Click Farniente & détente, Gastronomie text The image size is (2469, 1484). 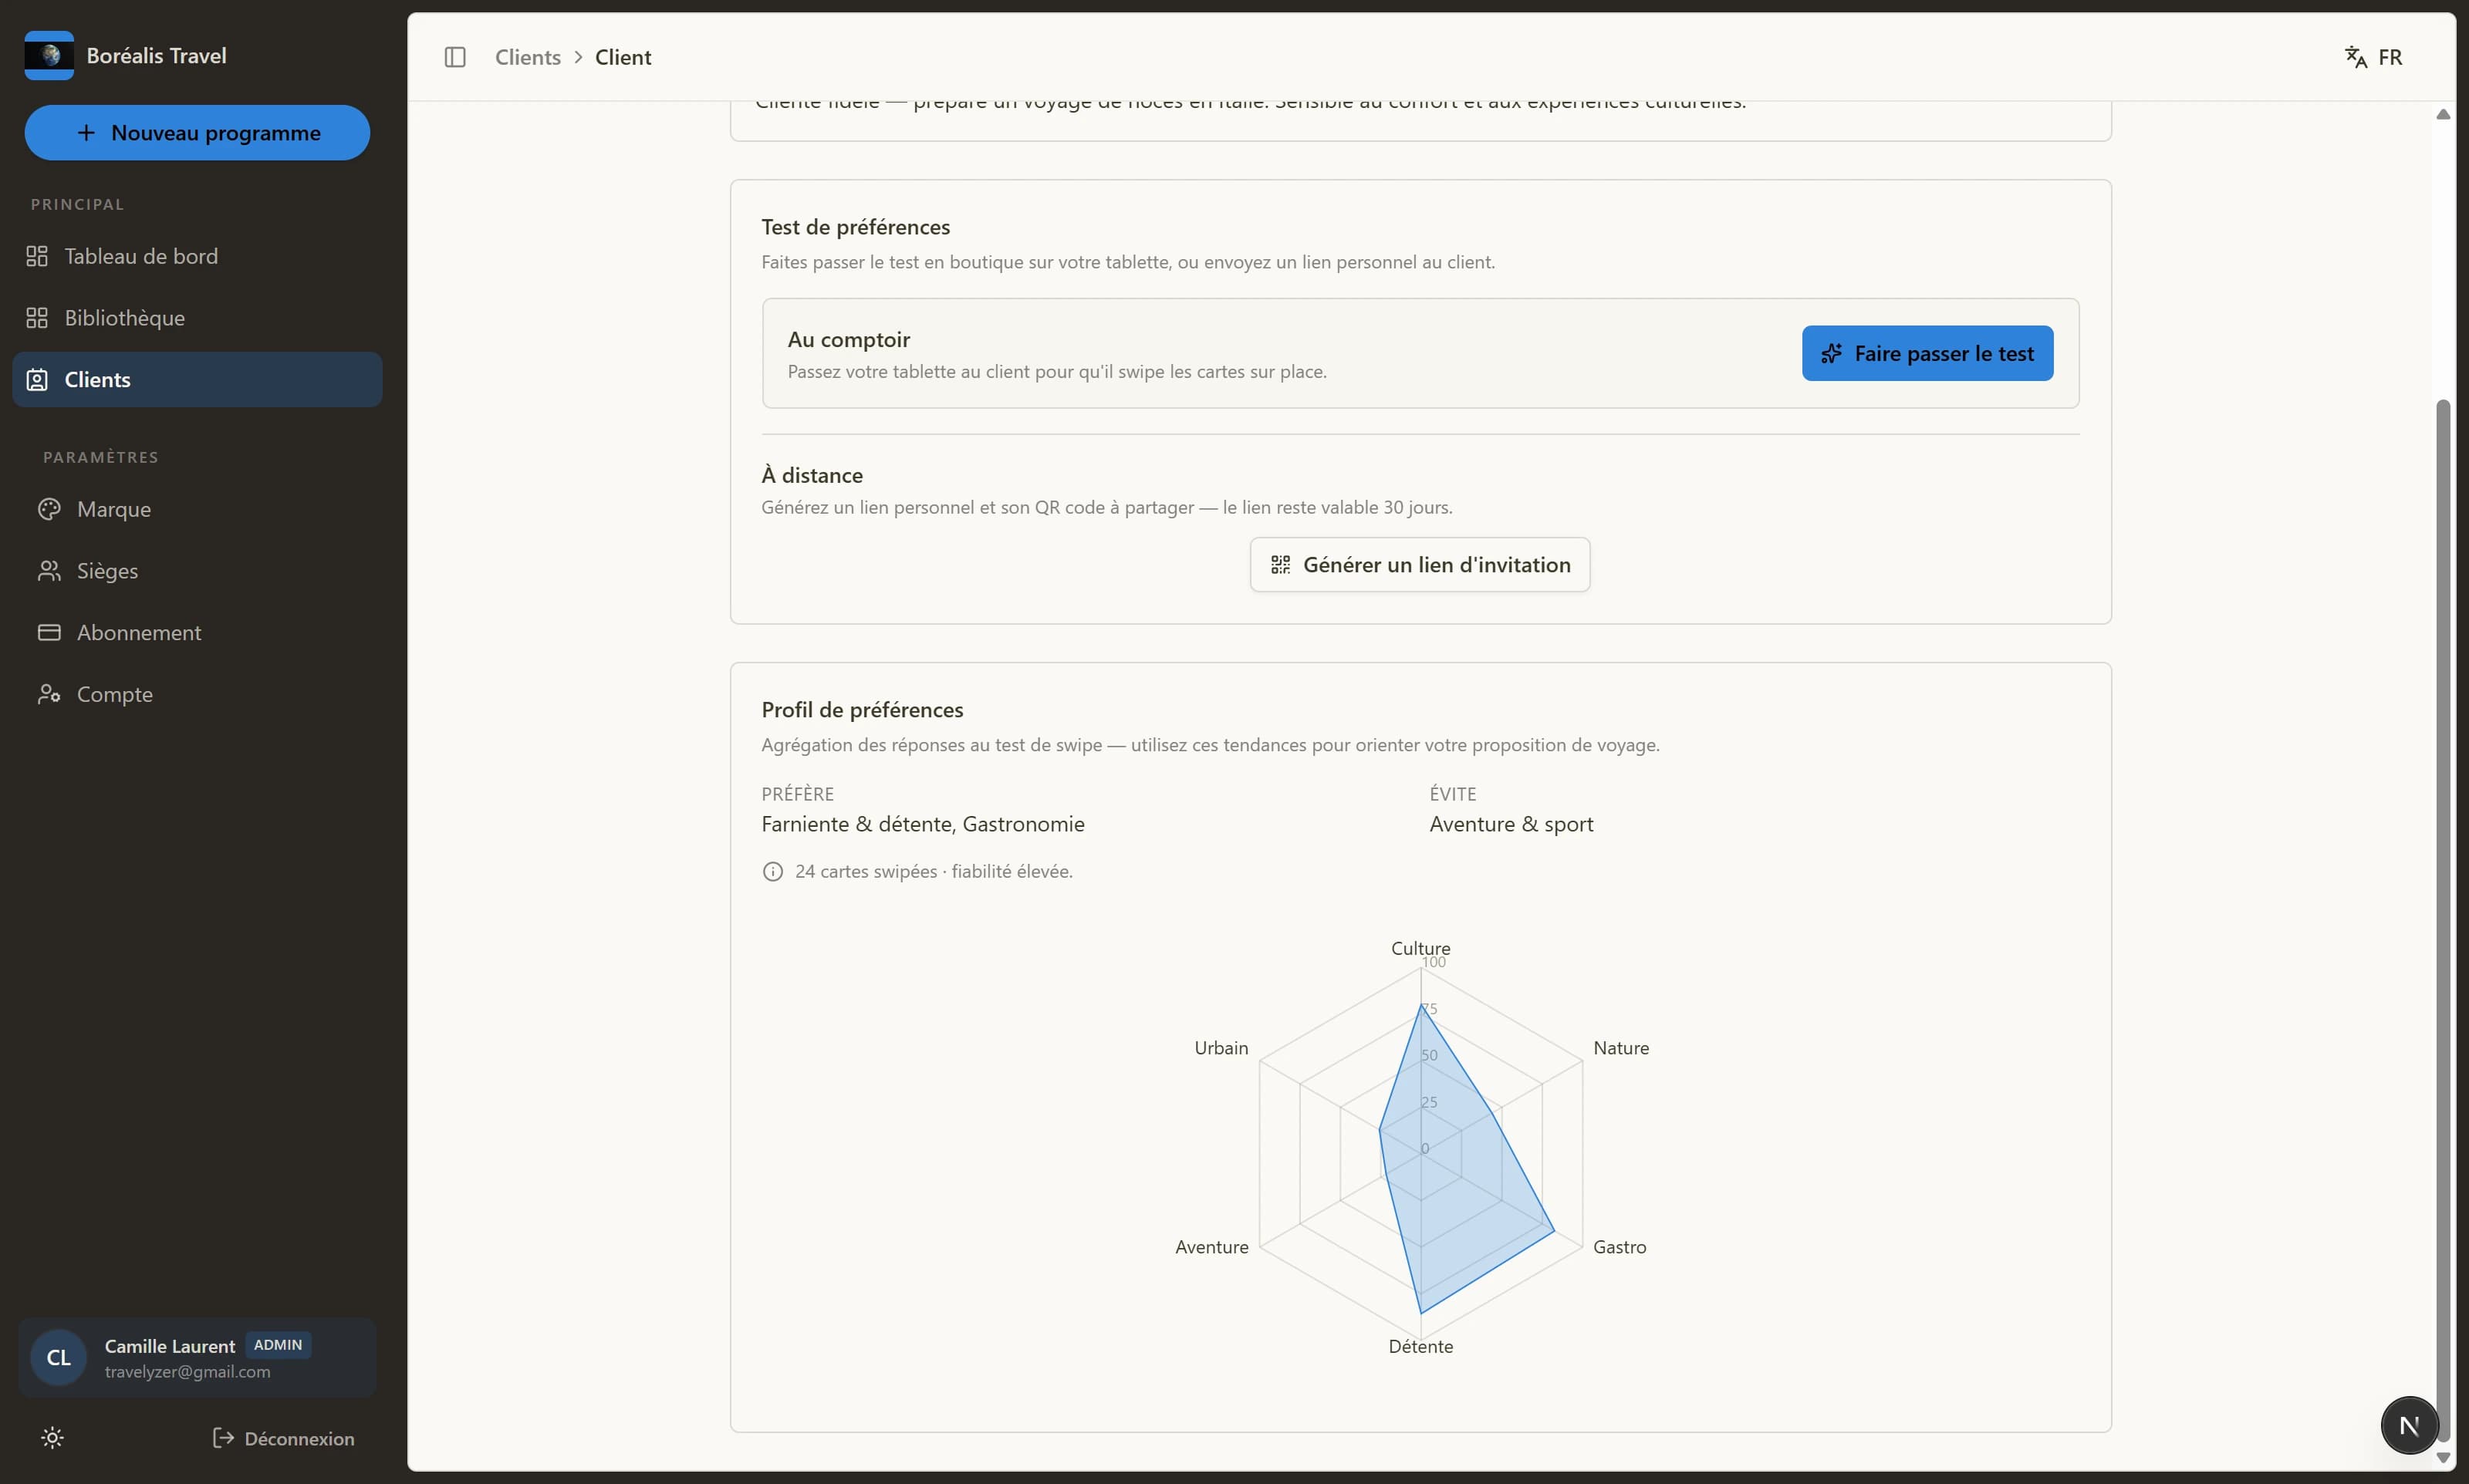(922, 824)
